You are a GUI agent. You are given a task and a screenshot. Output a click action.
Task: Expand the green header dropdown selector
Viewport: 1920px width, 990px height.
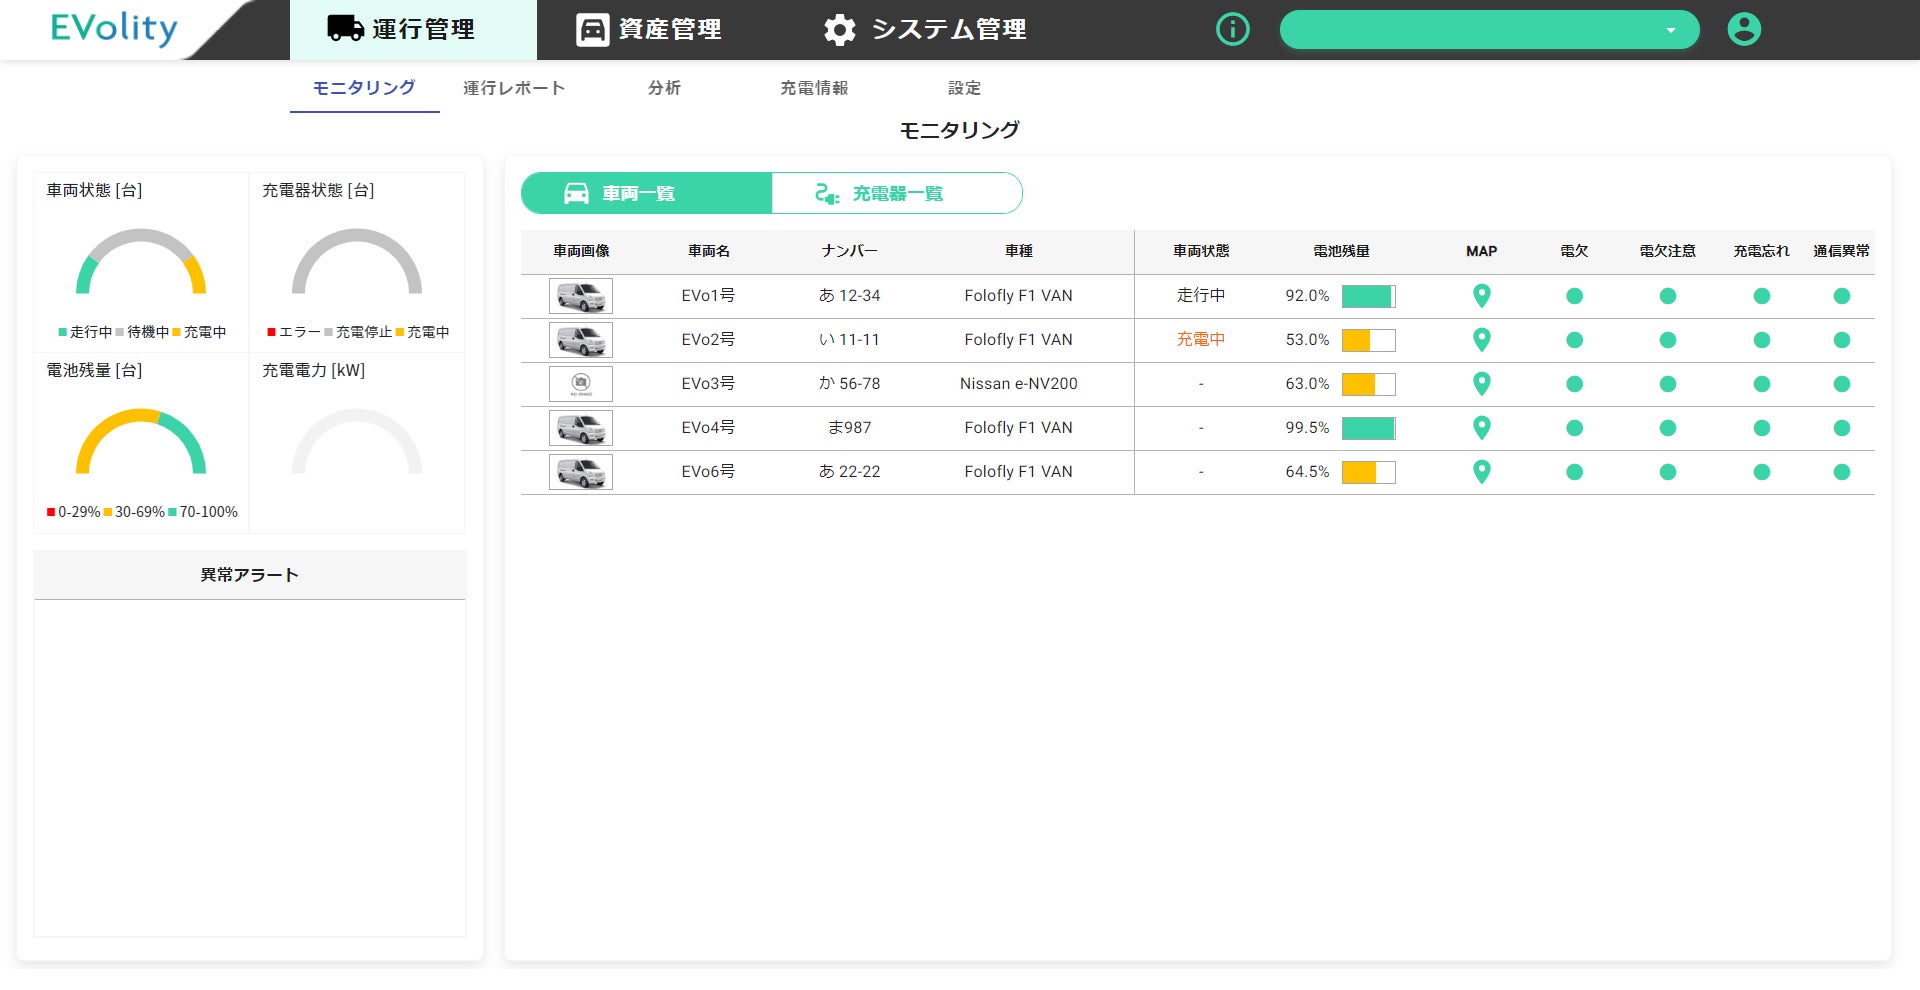[1489, 29]
